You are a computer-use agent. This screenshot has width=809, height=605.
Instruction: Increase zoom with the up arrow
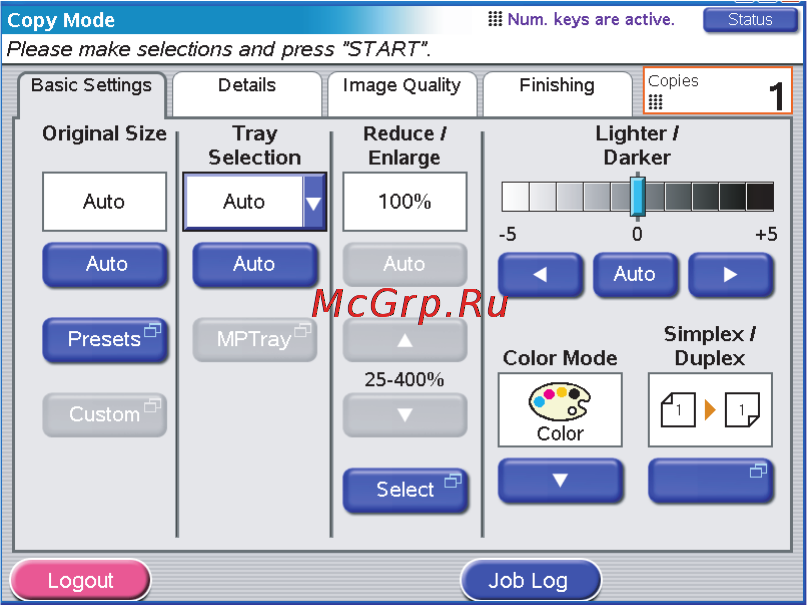click(405, 340)
